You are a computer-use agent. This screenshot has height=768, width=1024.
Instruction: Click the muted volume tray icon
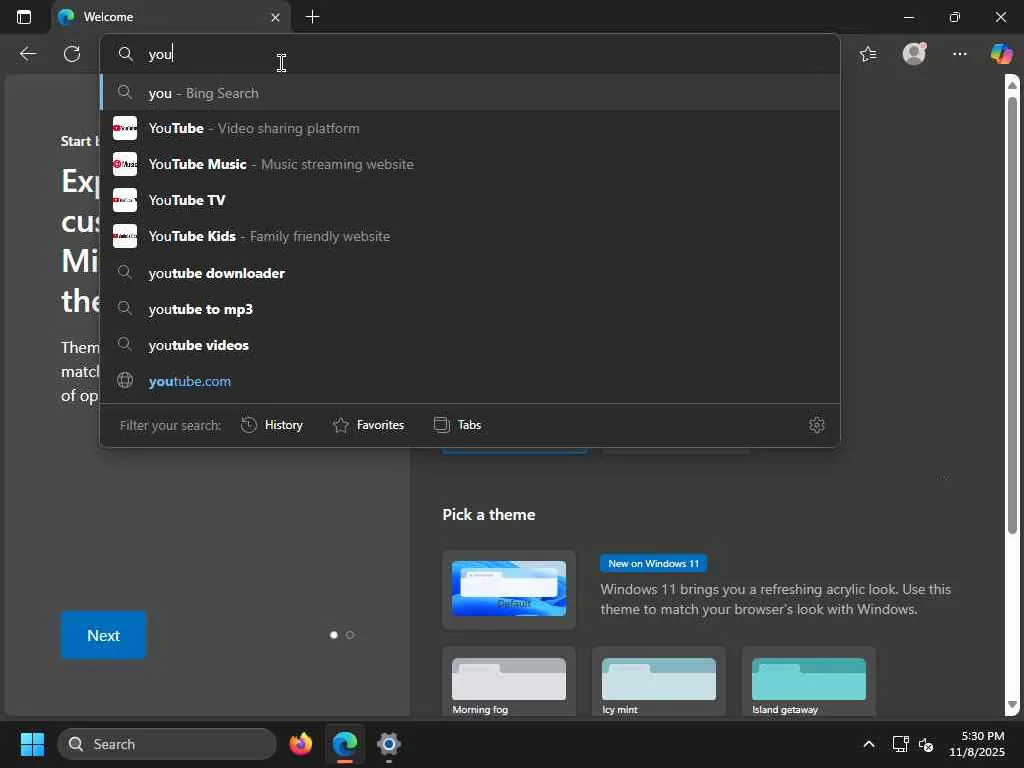pyautogui.click(x=926, y=744)
